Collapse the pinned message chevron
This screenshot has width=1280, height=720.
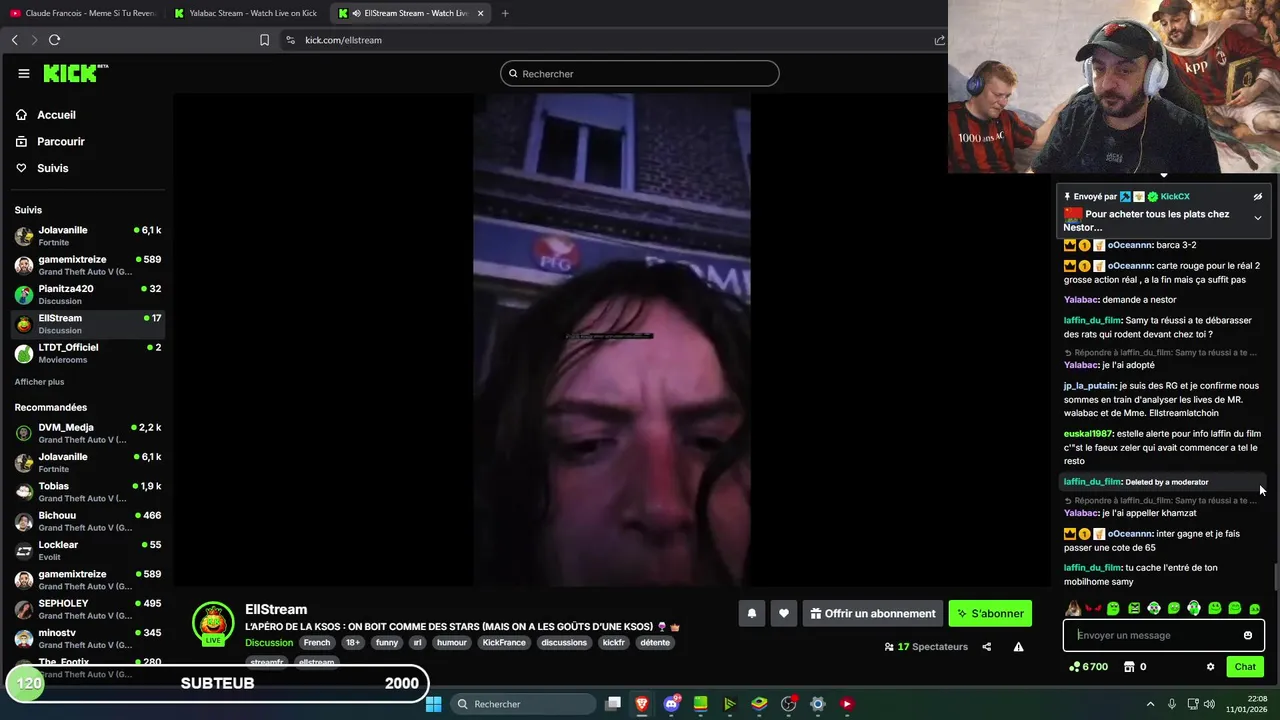(1258, 218)
